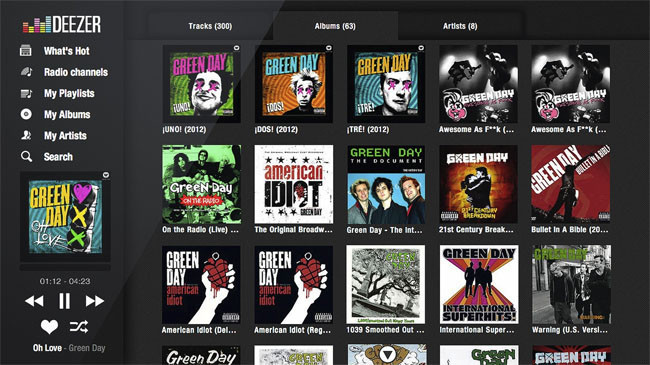Open What's Hot icon in sidebar
Screen dimensions: 650x365
pos(26,51)
